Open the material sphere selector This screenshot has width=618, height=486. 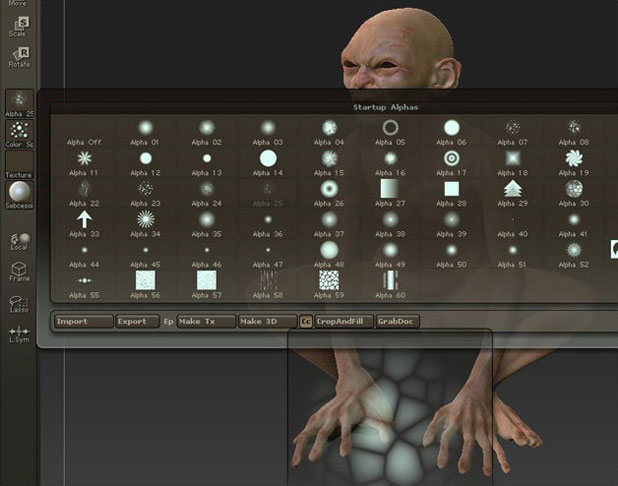(x=19, y=195)
